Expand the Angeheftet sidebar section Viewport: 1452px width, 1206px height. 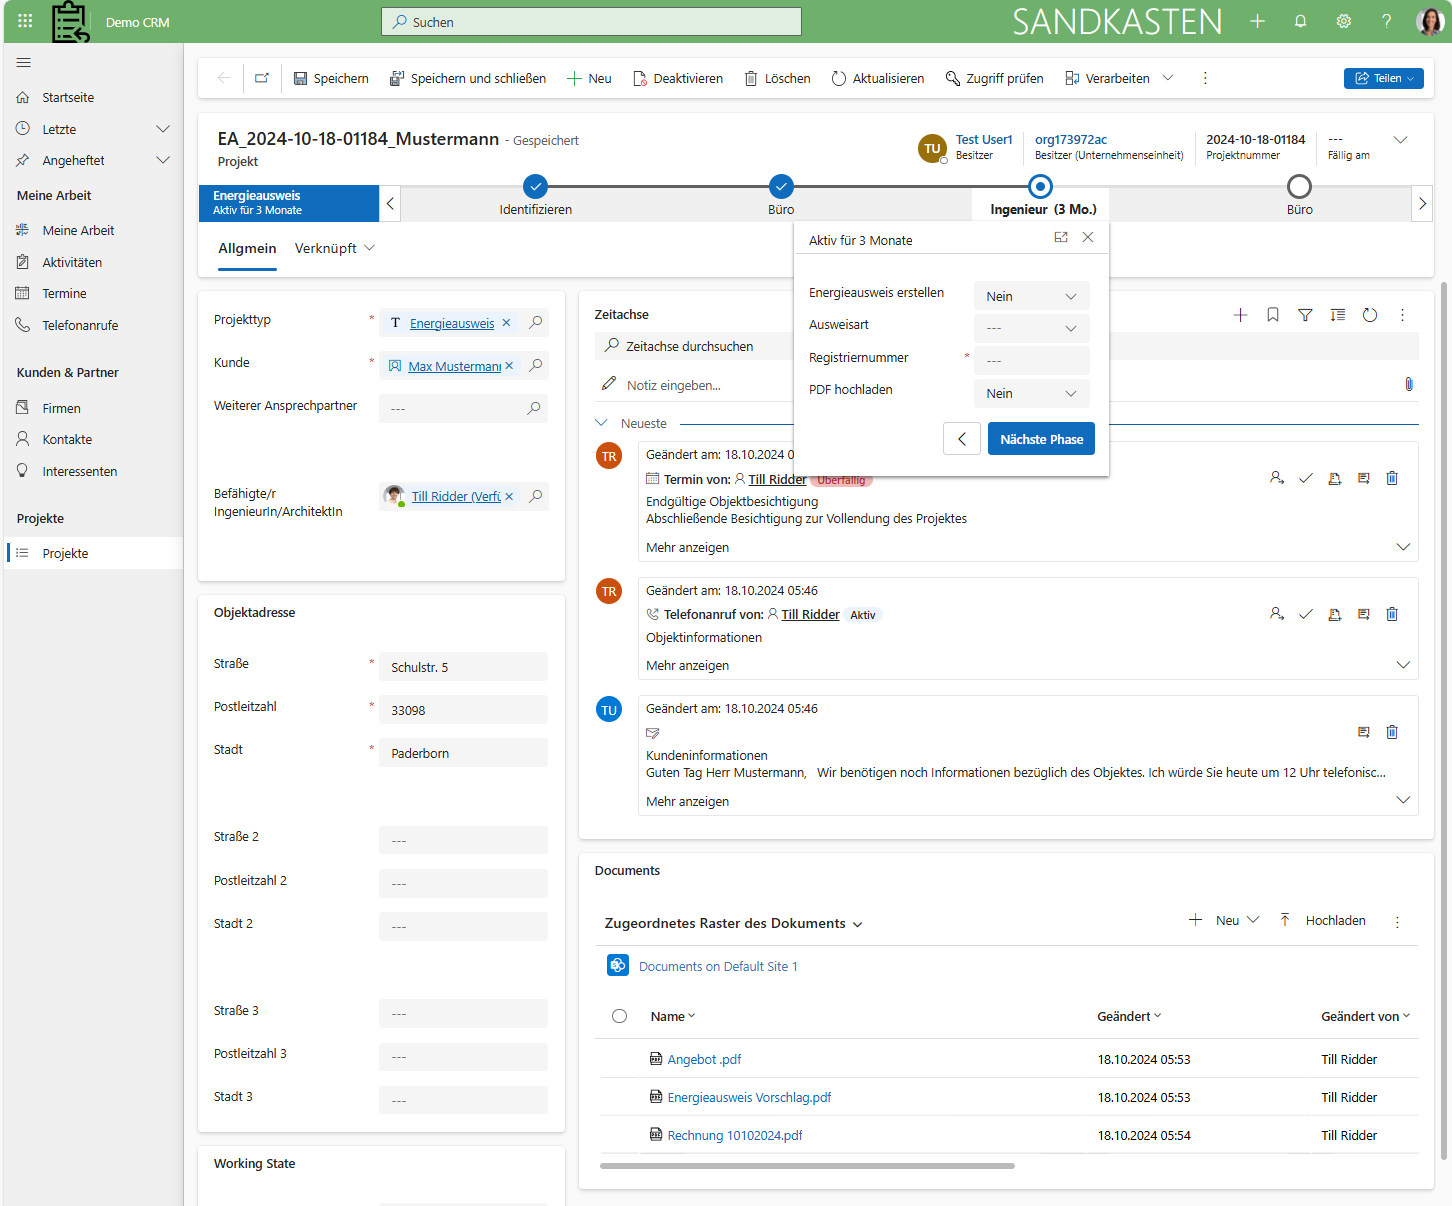(163, 160)
